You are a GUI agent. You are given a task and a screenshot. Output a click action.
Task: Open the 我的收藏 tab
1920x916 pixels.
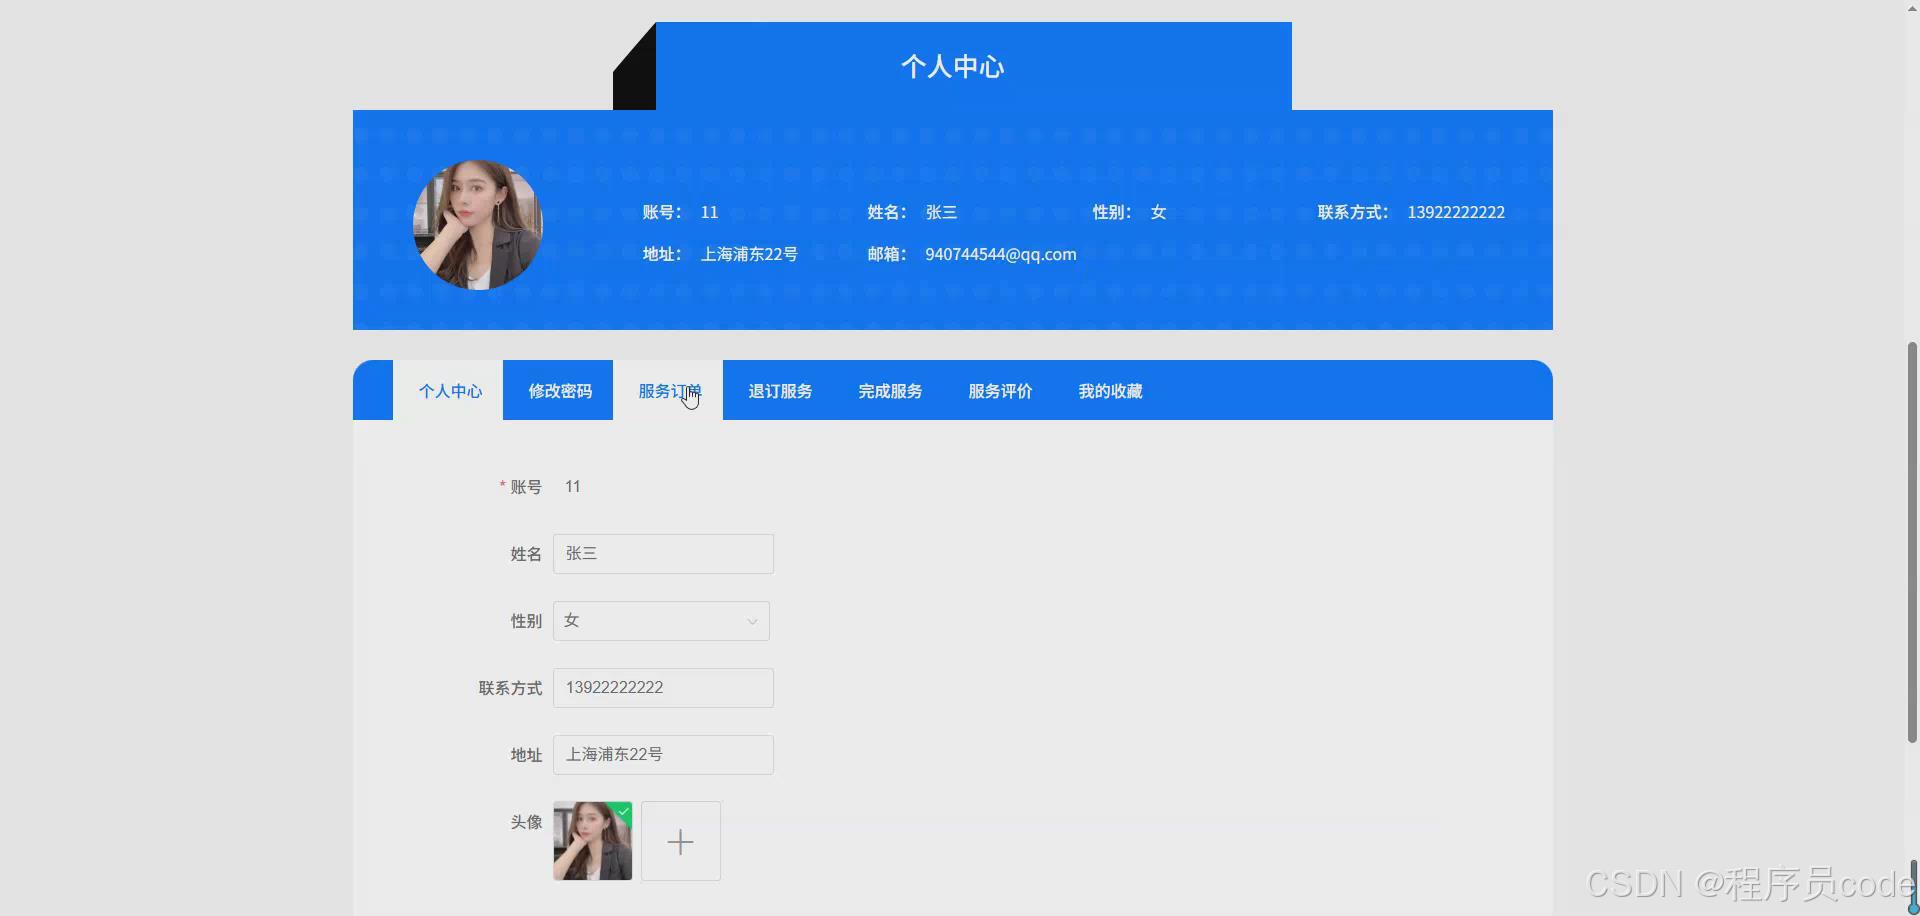click(1110, 391)
